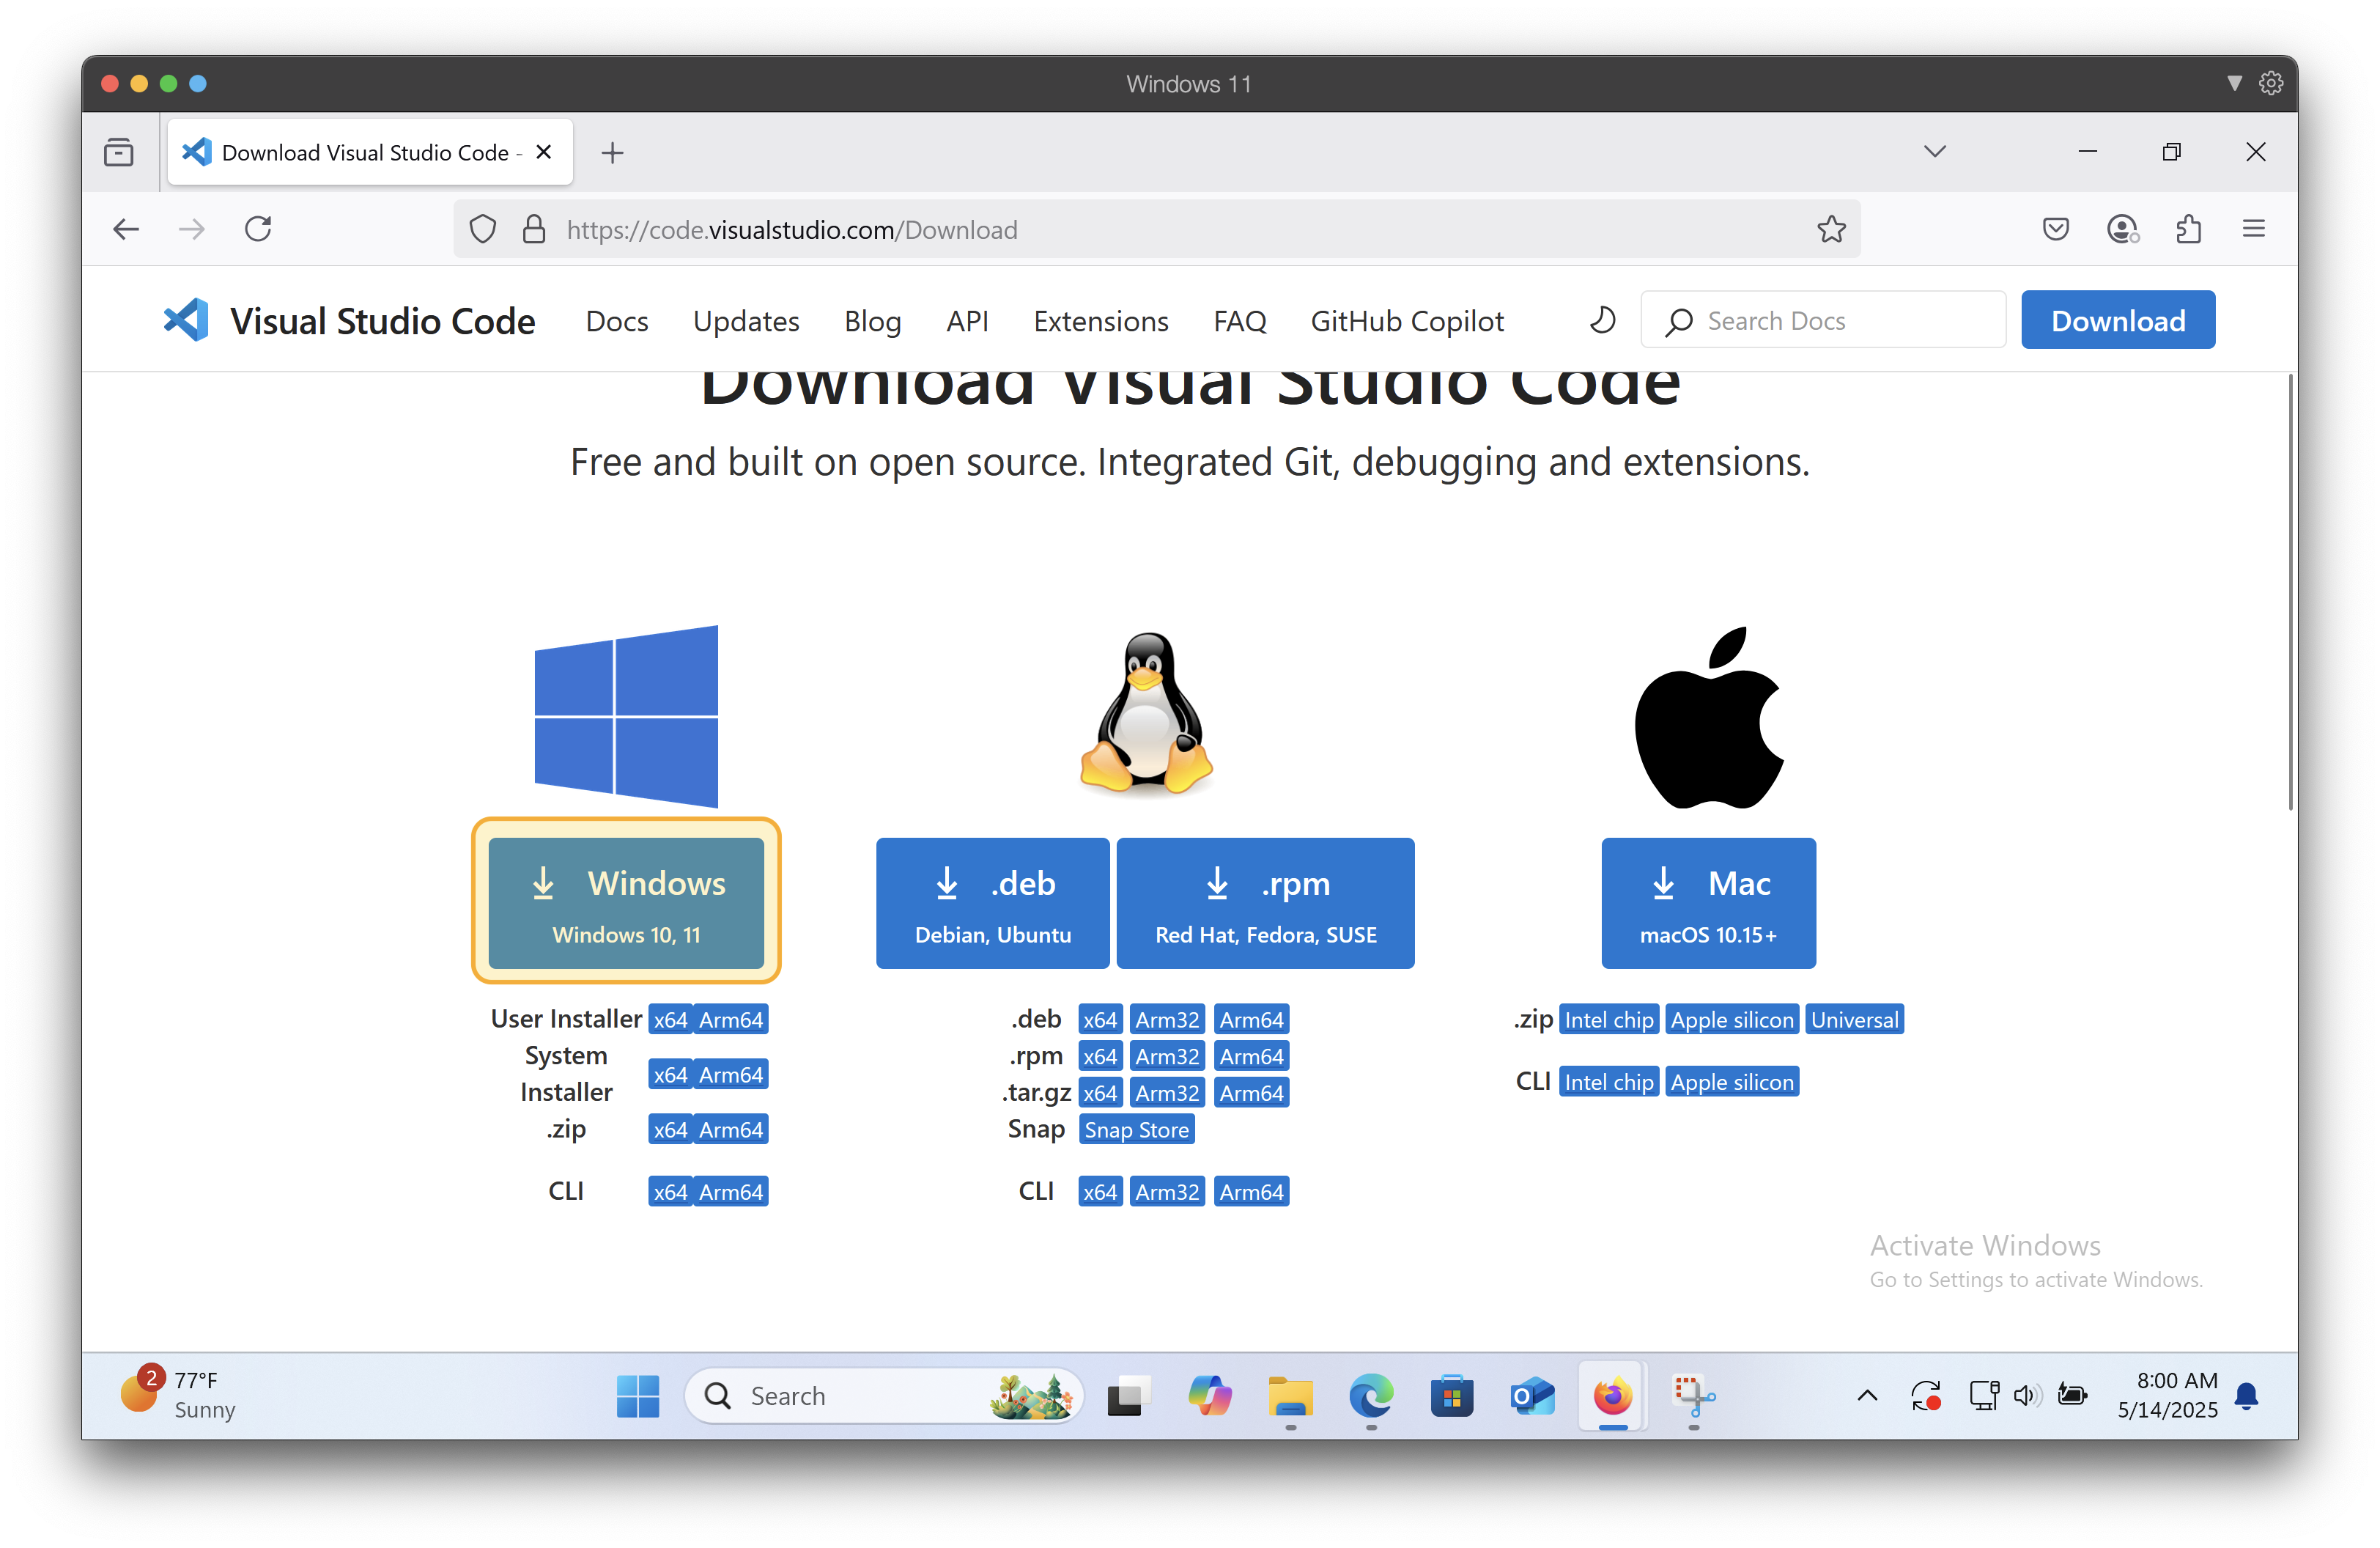The height and width of the screenshot is (1548, 2380).
Task: Click inside the Search Docs field
Action: (1822, 320)
